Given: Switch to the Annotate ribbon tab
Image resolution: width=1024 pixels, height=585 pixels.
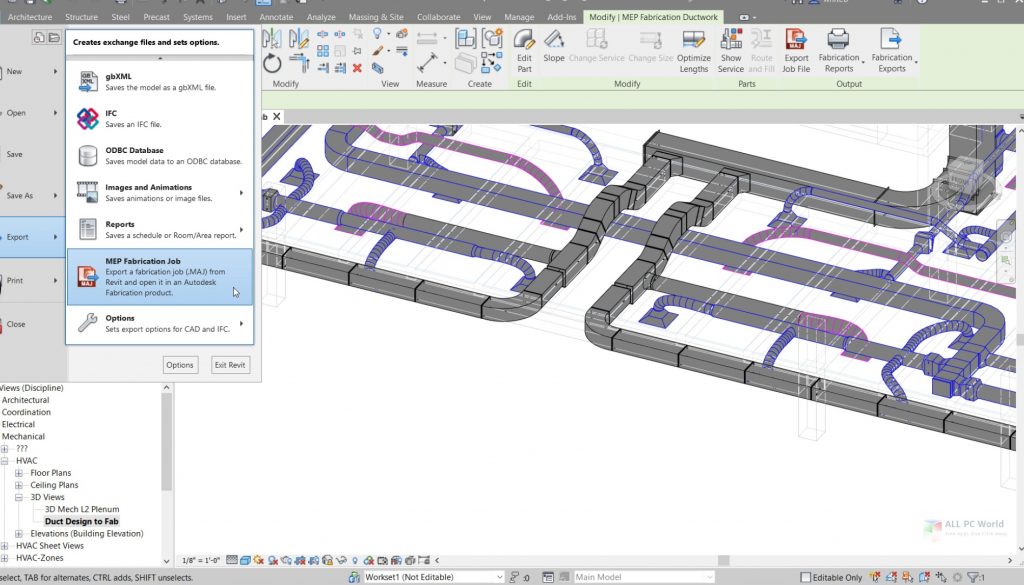Looking at the screenshot, I should [274, 17].
